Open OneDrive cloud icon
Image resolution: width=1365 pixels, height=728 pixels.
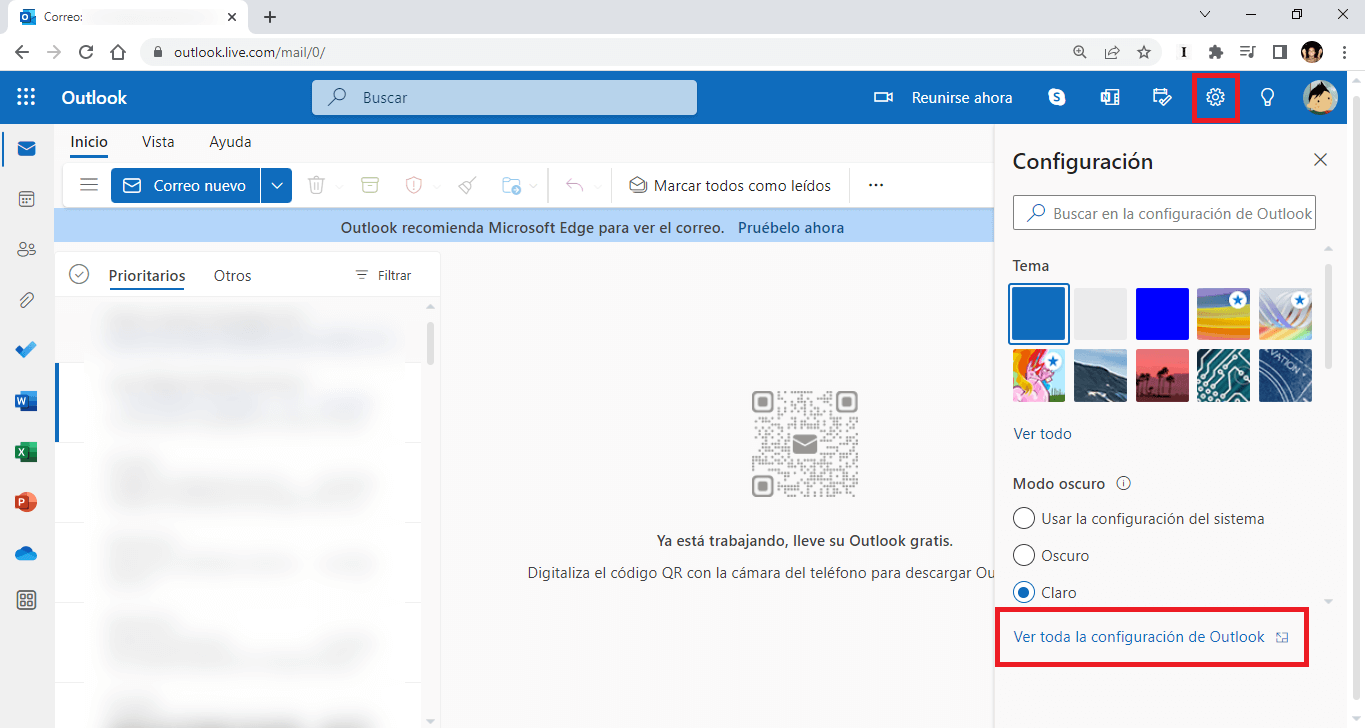pyautogui.click(x=27, y=553)
